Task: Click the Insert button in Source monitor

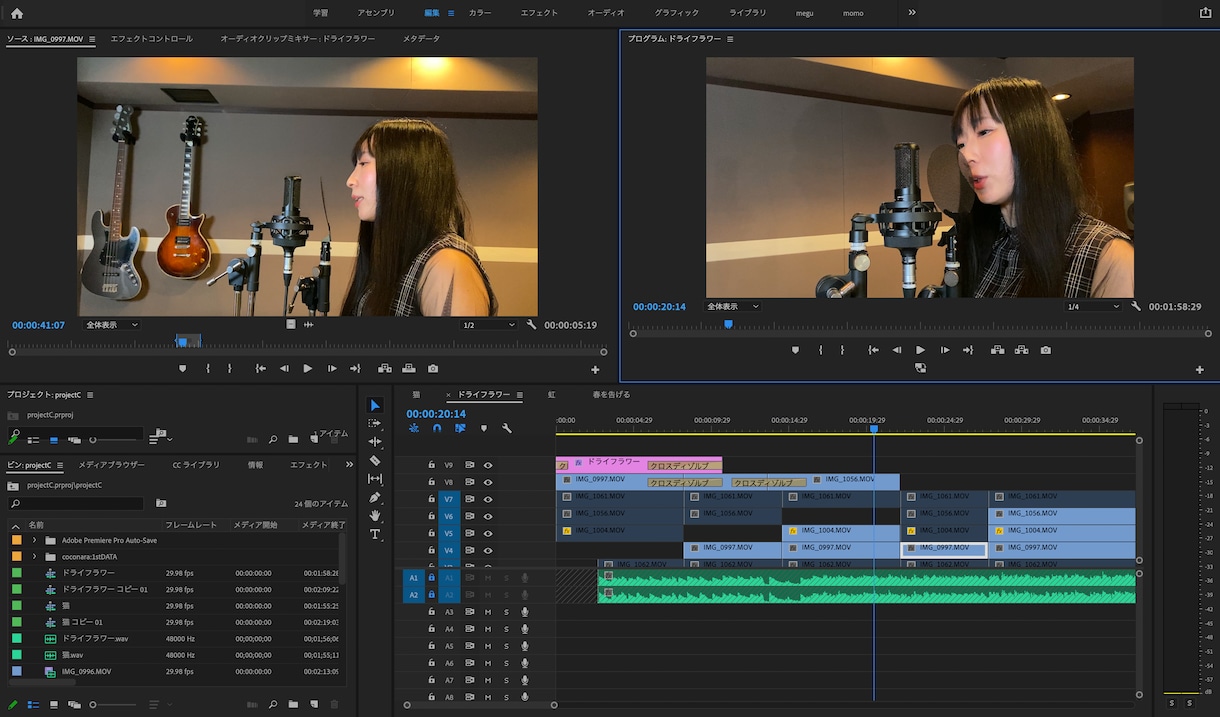Action: [x=385, y=368]
